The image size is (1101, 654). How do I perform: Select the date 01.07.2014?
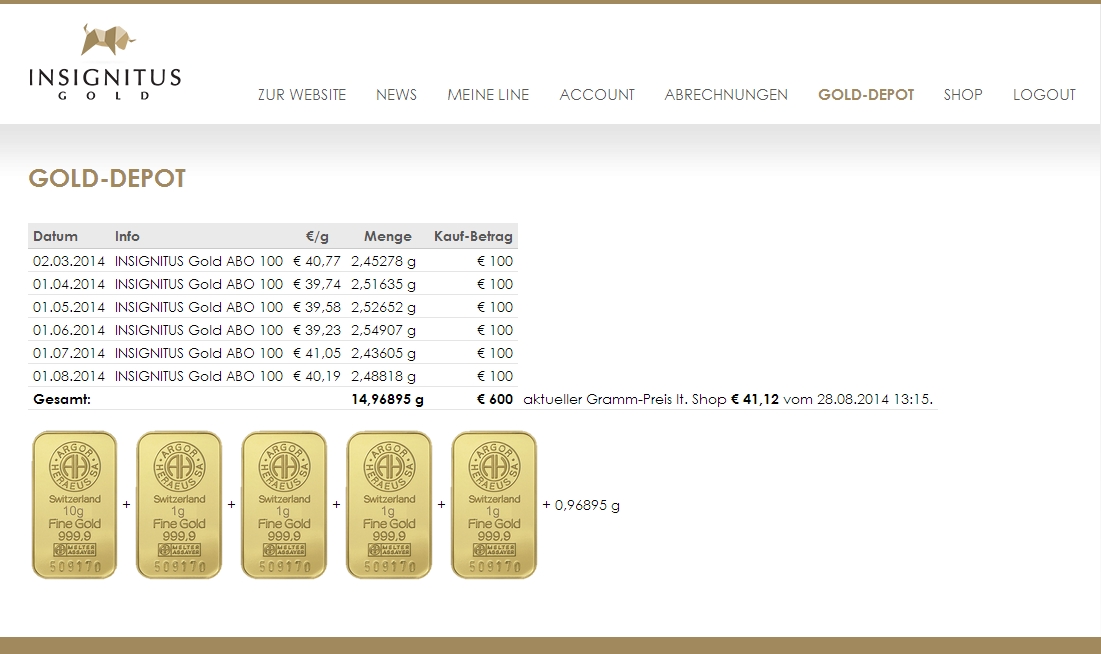(69, 353)
